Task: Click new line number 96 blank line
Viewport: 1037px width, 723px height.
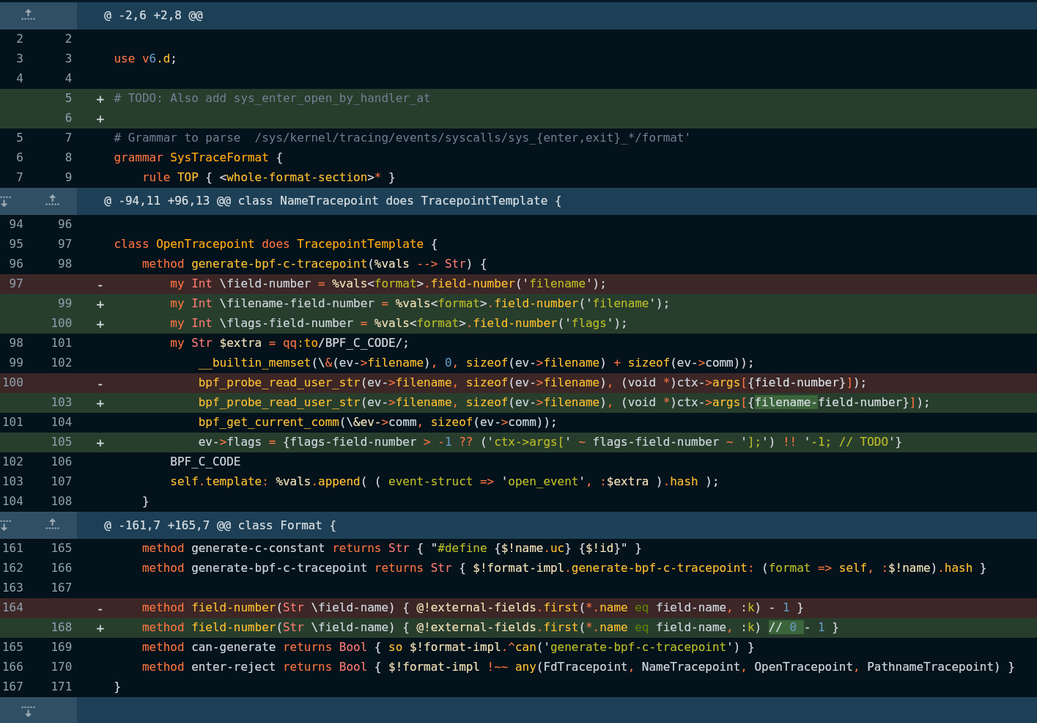Action: coord(64,224)
